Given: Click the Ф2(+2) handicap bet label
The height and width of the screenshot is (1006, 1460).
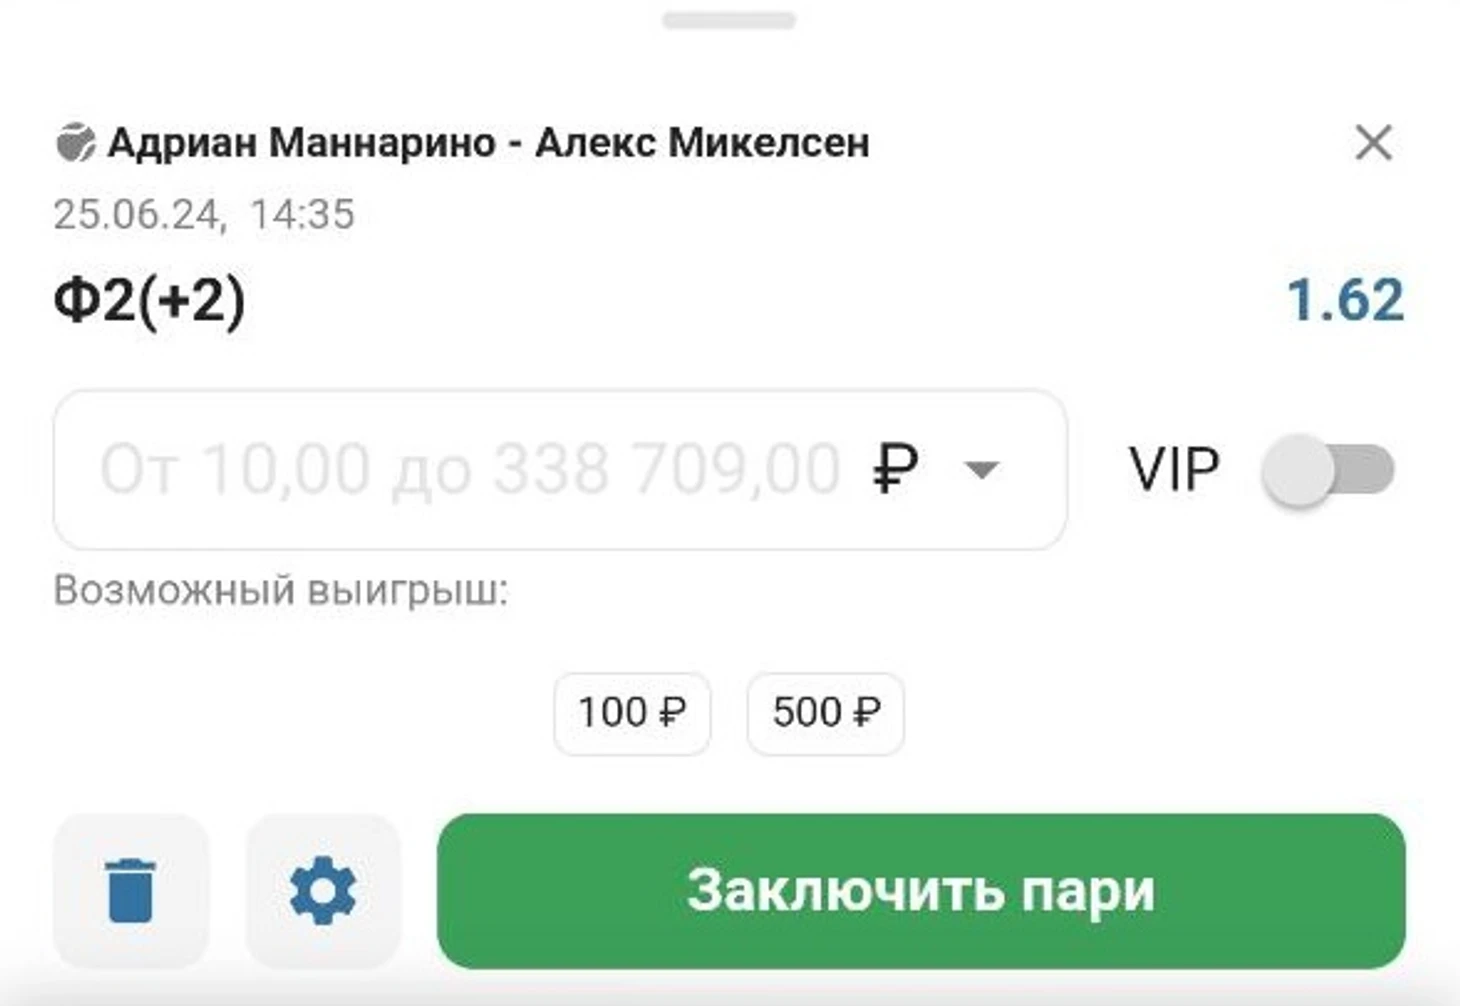Looking at the screenshot, I should 149,301.
